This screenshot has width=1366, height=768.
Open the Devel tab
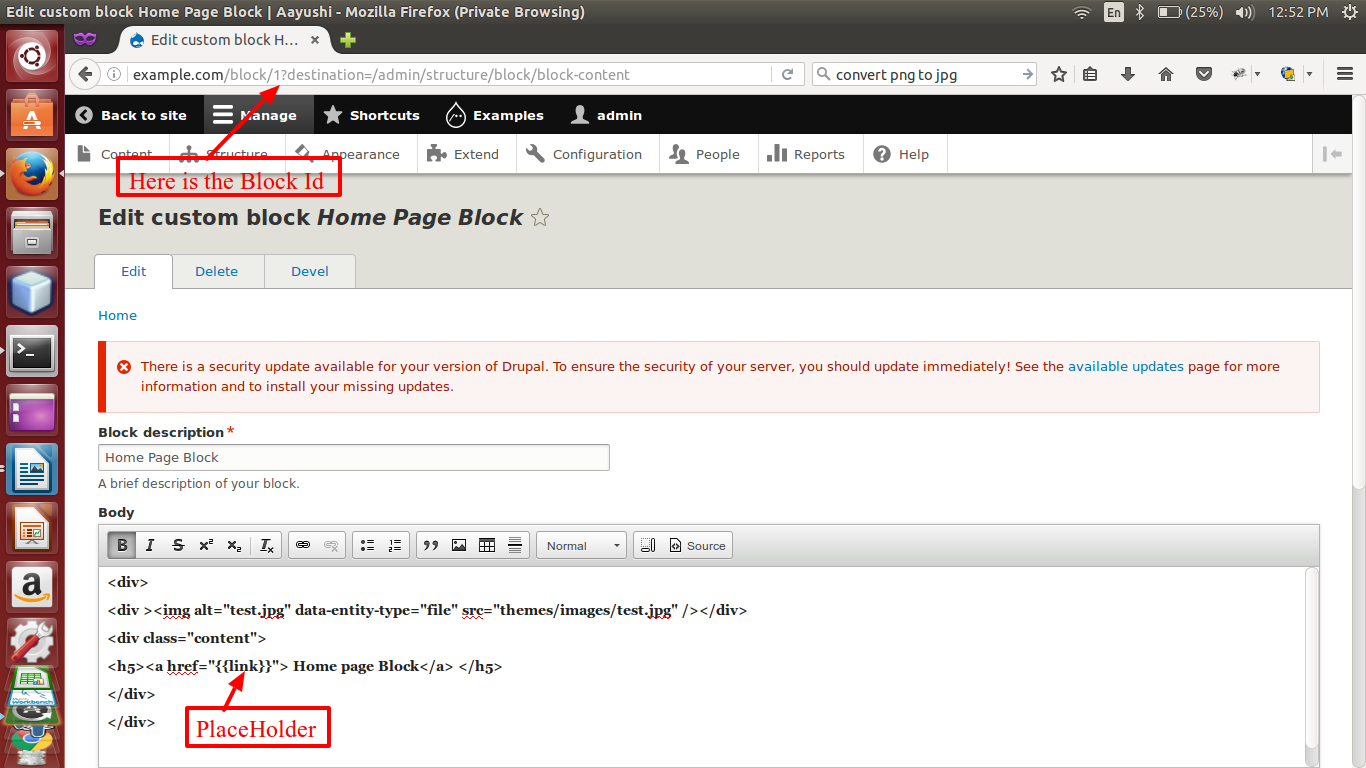[x=309, y=271]
